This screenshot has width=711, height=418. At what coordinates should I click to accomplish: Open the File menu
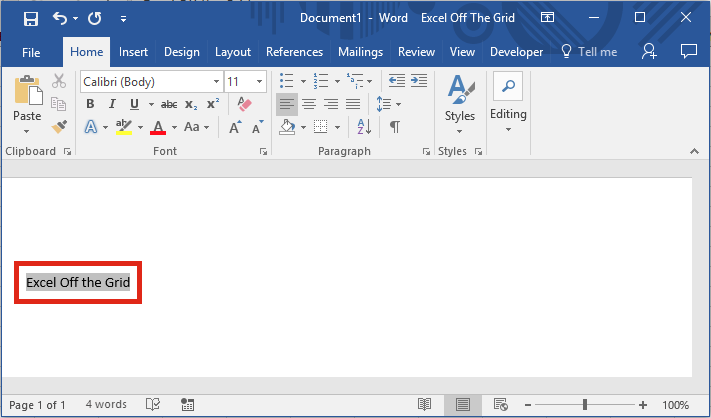coord(31,53)
